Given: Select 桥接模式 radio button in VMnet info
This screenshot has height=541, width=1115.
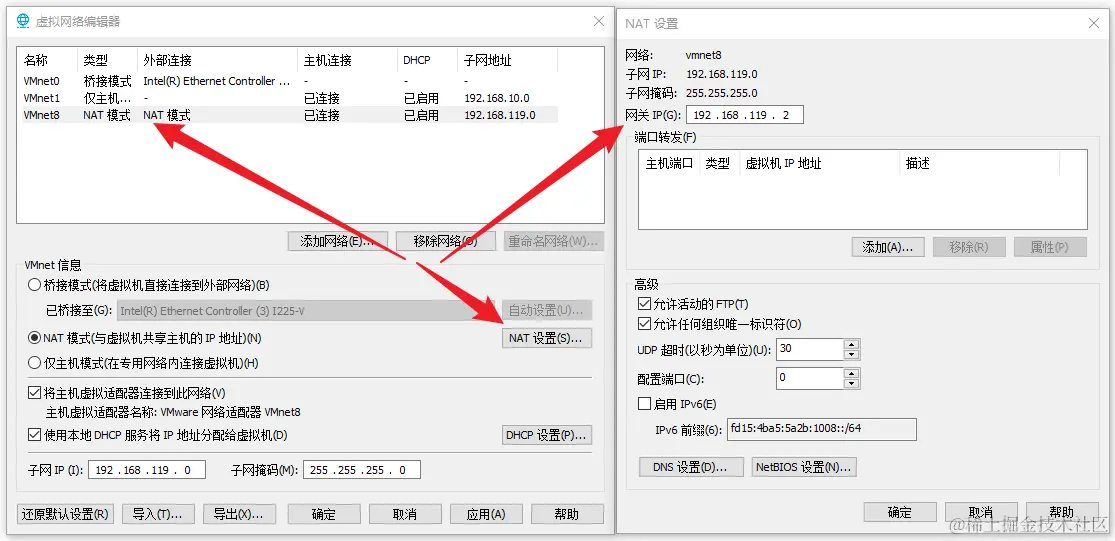Looking at the screenshot, I should [x=34, y=286].
